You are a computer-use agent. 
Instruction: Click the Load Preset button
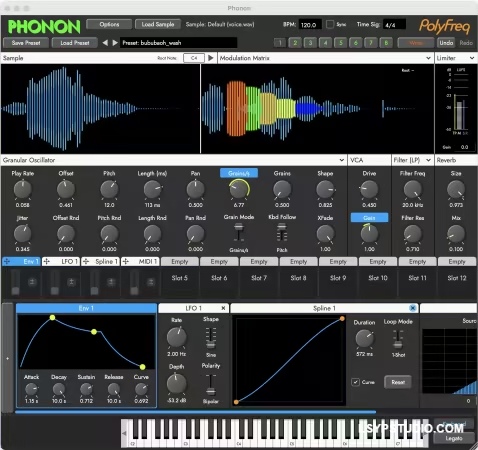pyautogui.click(x=75, y=43)
